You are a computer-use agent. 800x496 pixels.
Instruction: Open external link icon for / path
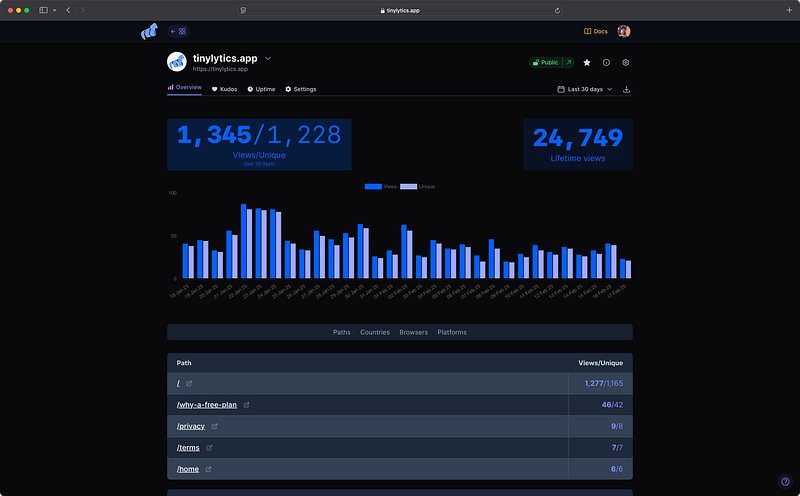(x=189, y=383)
